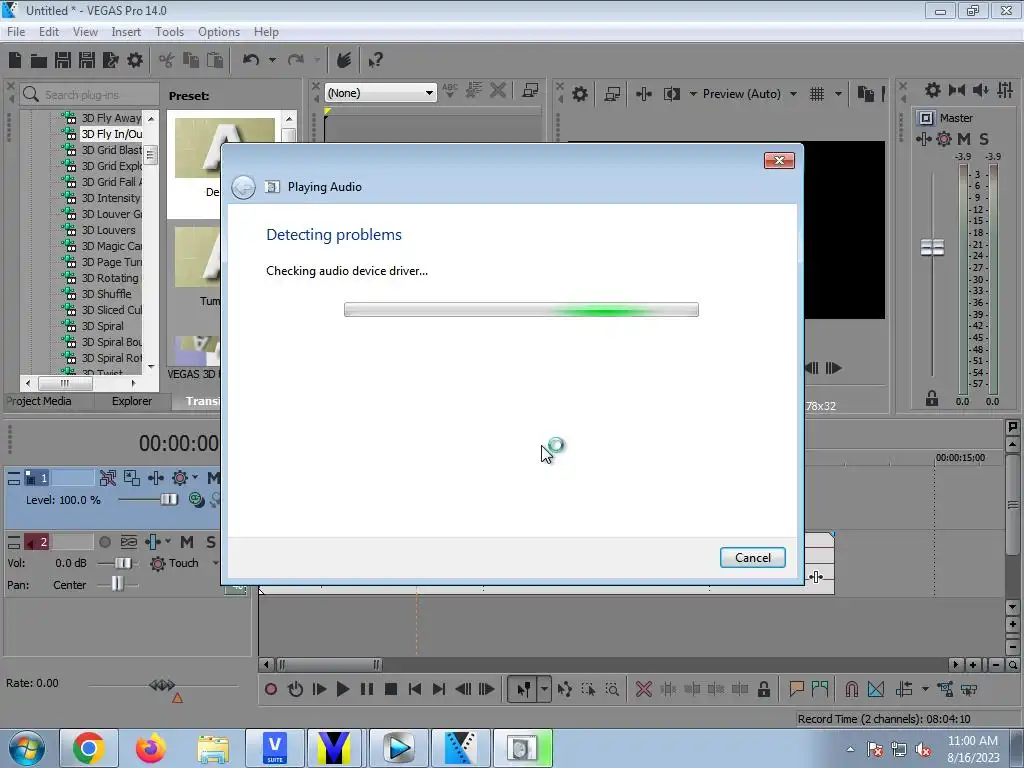Open Chrome from the taskbar
Screen dimensions: 1024x768
(x=89, y=748)
